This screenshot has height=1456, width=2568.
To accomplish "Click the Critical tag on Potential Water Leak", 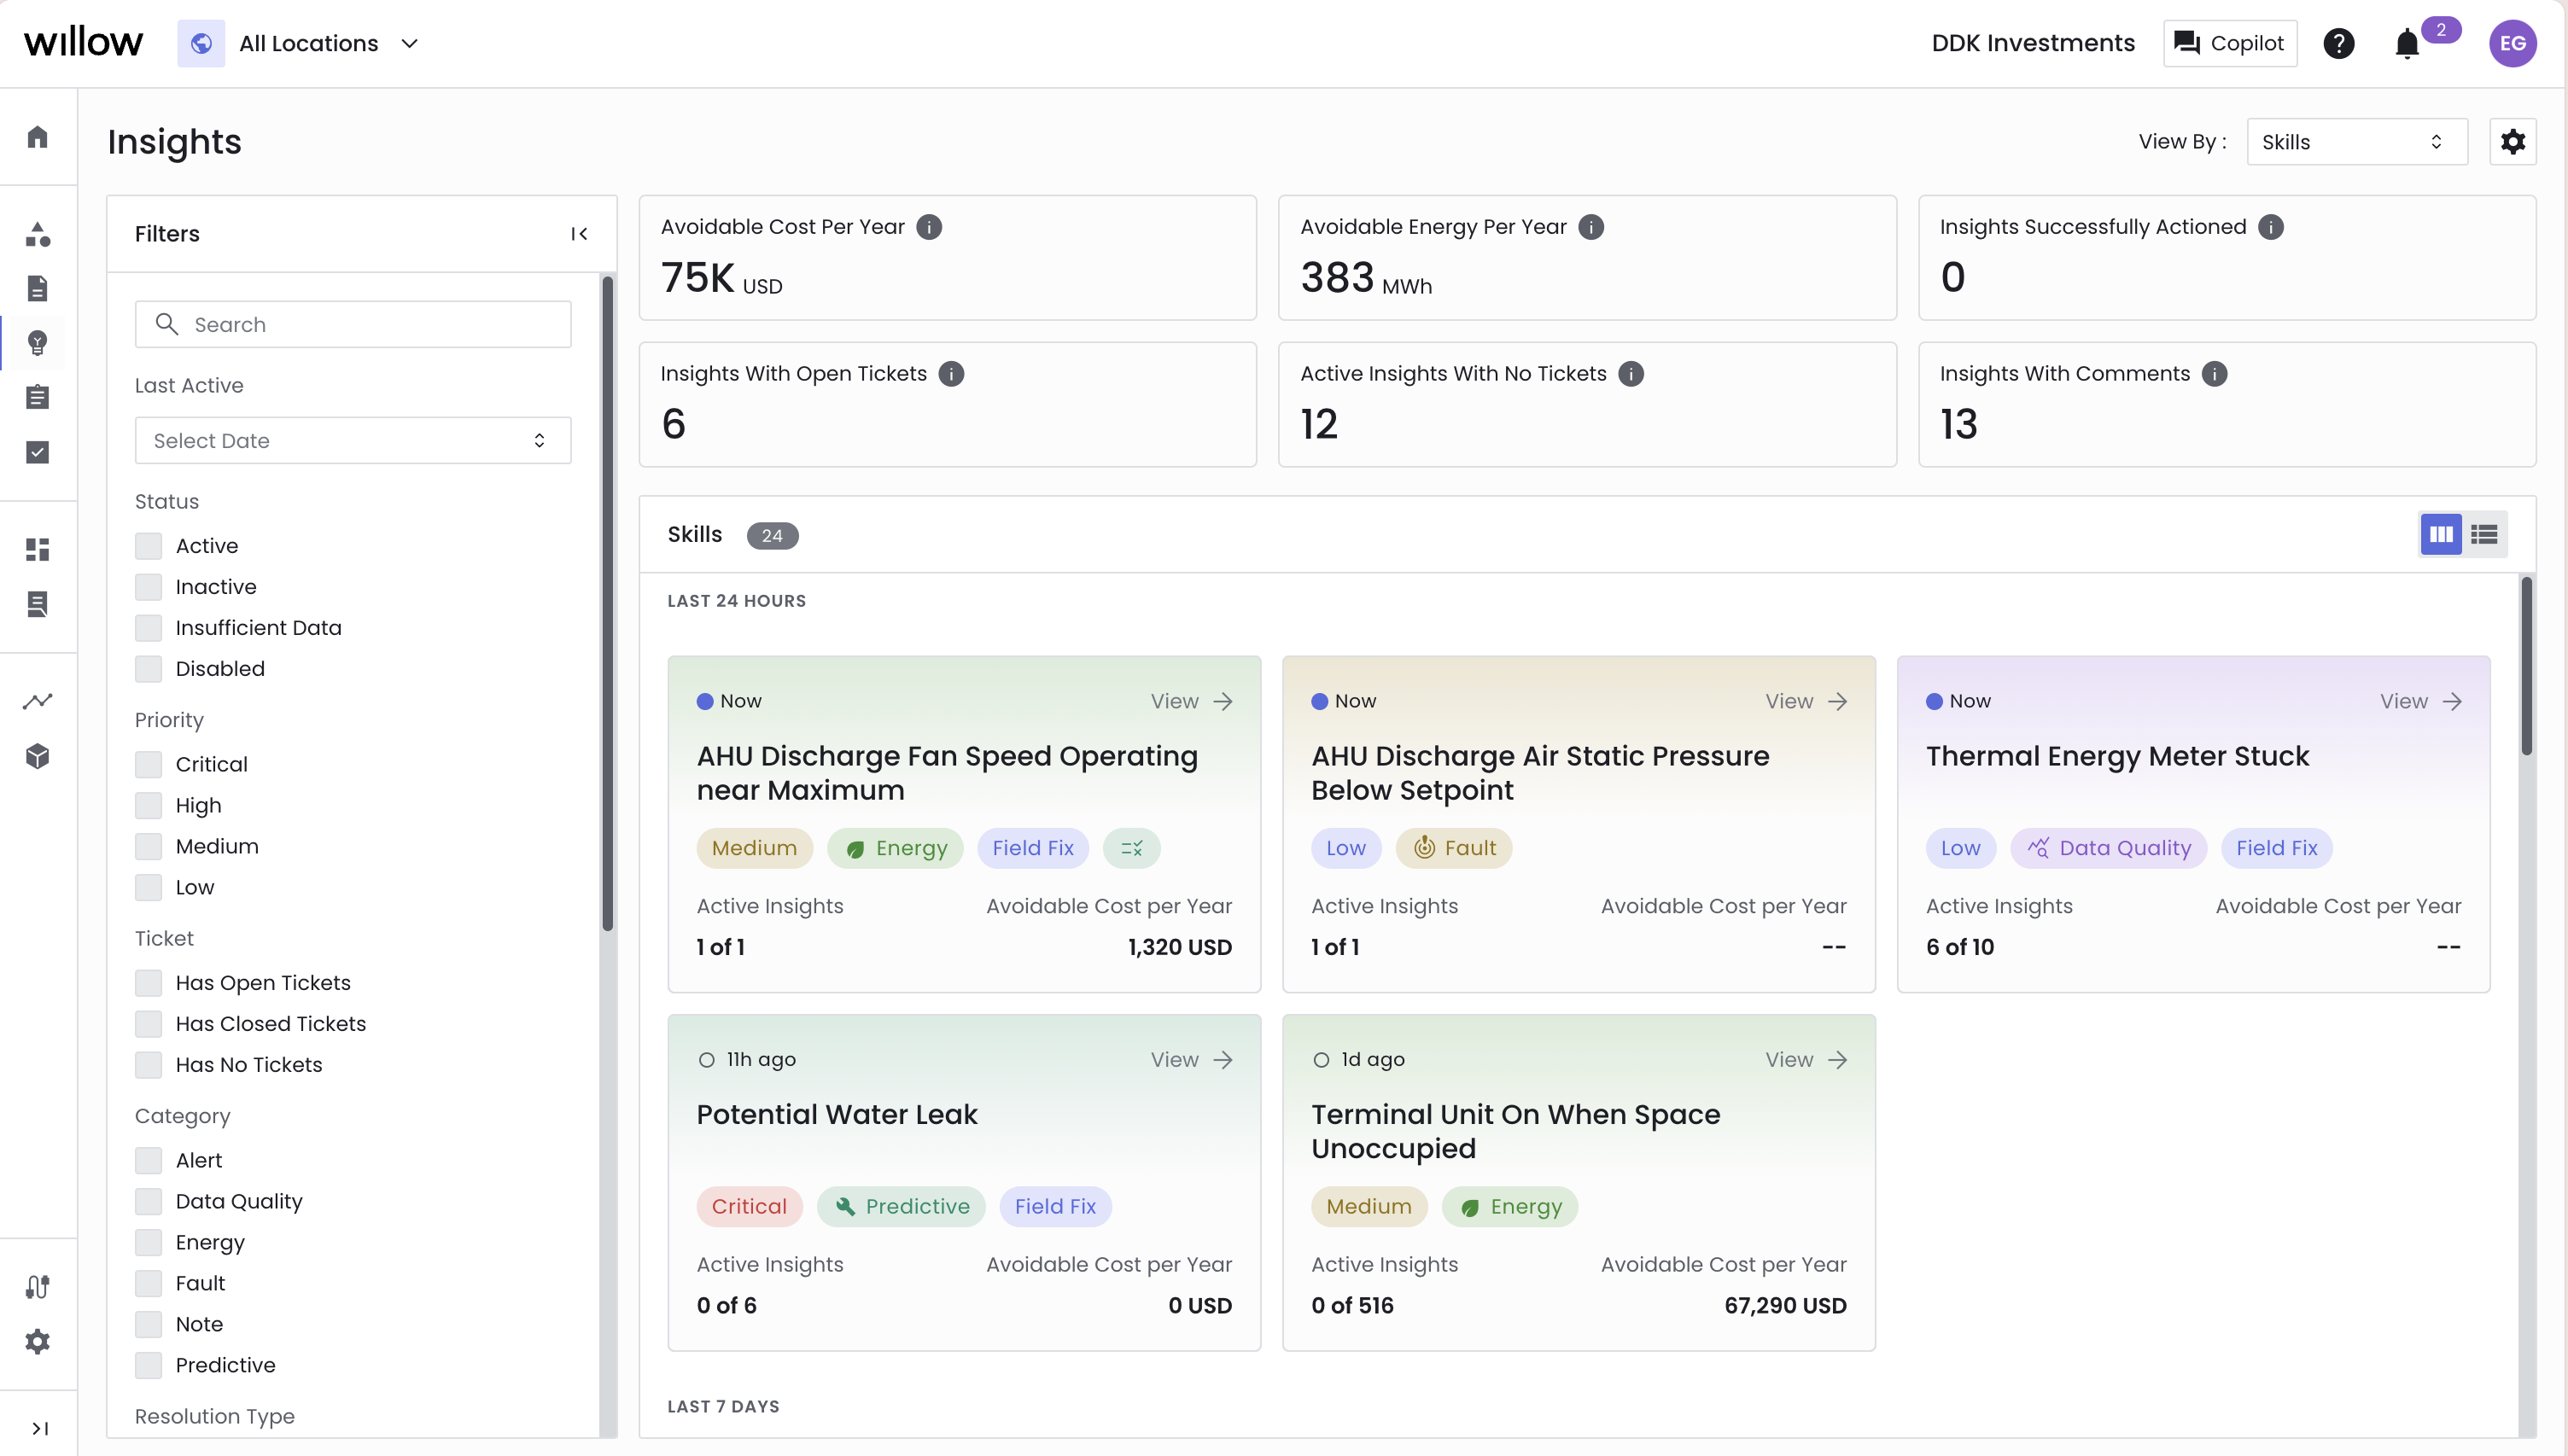I will pos(749,1206).
